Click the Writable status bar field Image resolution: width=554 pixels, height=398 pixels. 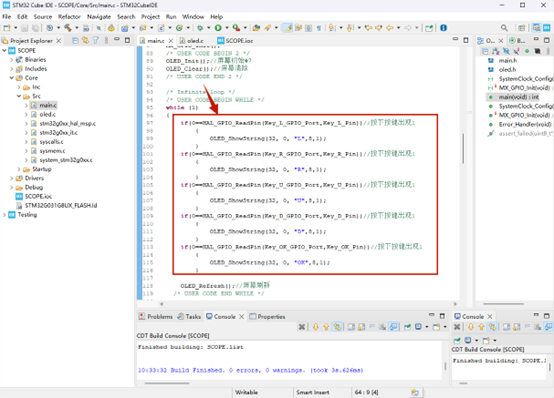(246, 392)
